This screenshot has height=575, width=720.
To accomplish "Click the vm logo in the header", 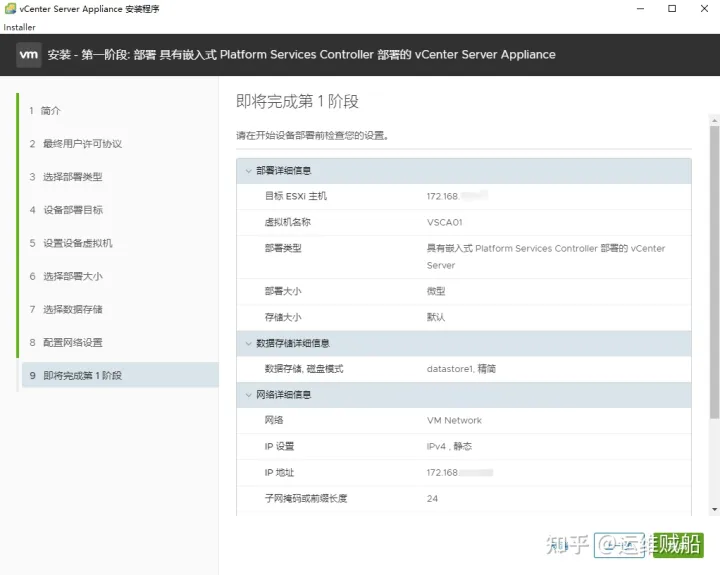I will click(x=28, y=55).
